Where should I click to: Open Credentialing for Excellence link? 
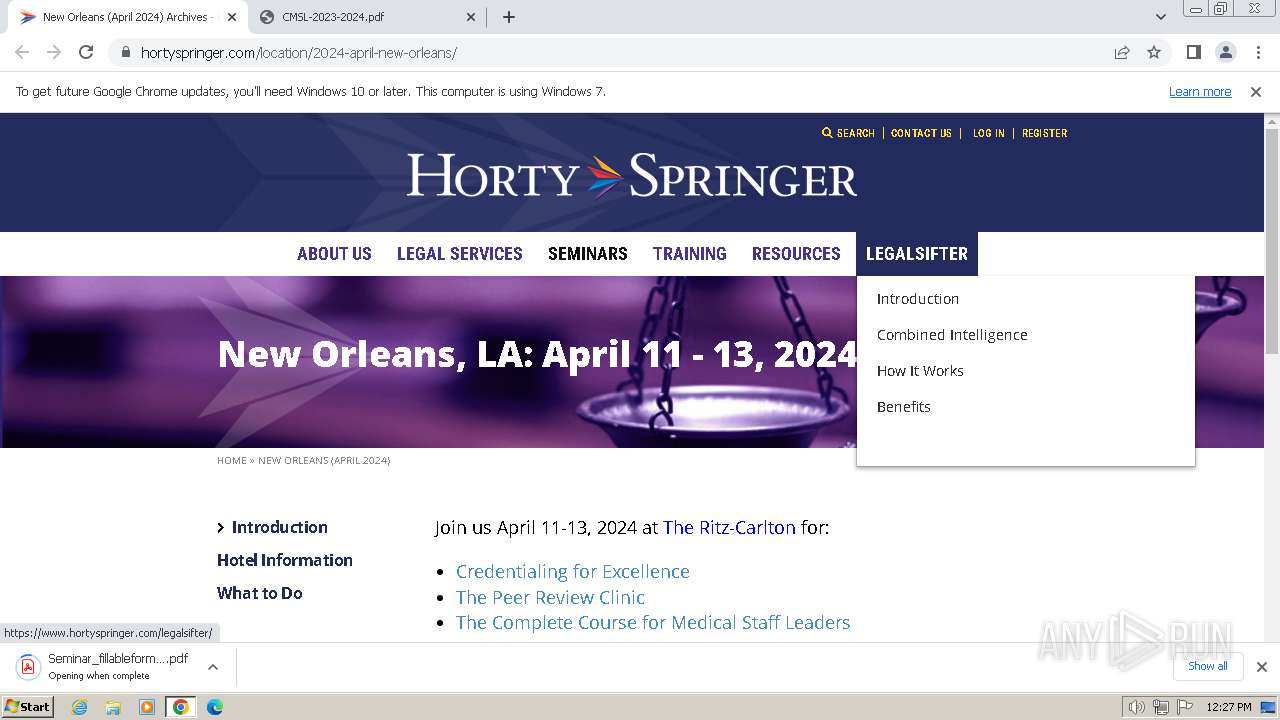573,571
